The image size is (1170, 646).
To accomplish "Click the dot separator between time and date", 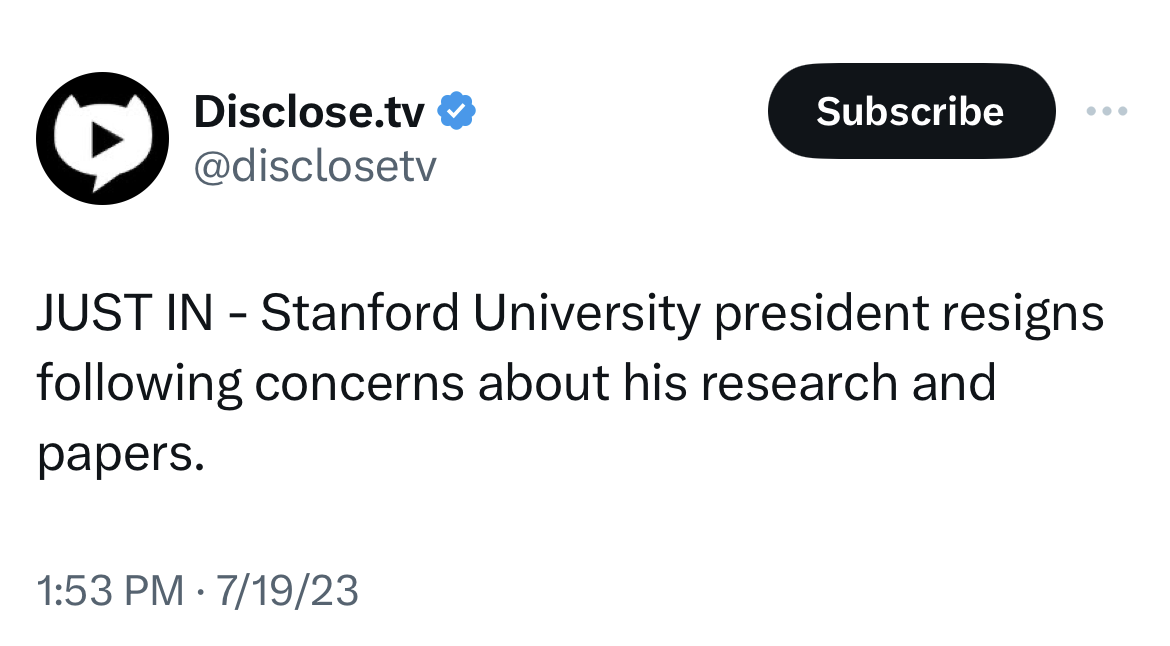I will coord(199,592).
